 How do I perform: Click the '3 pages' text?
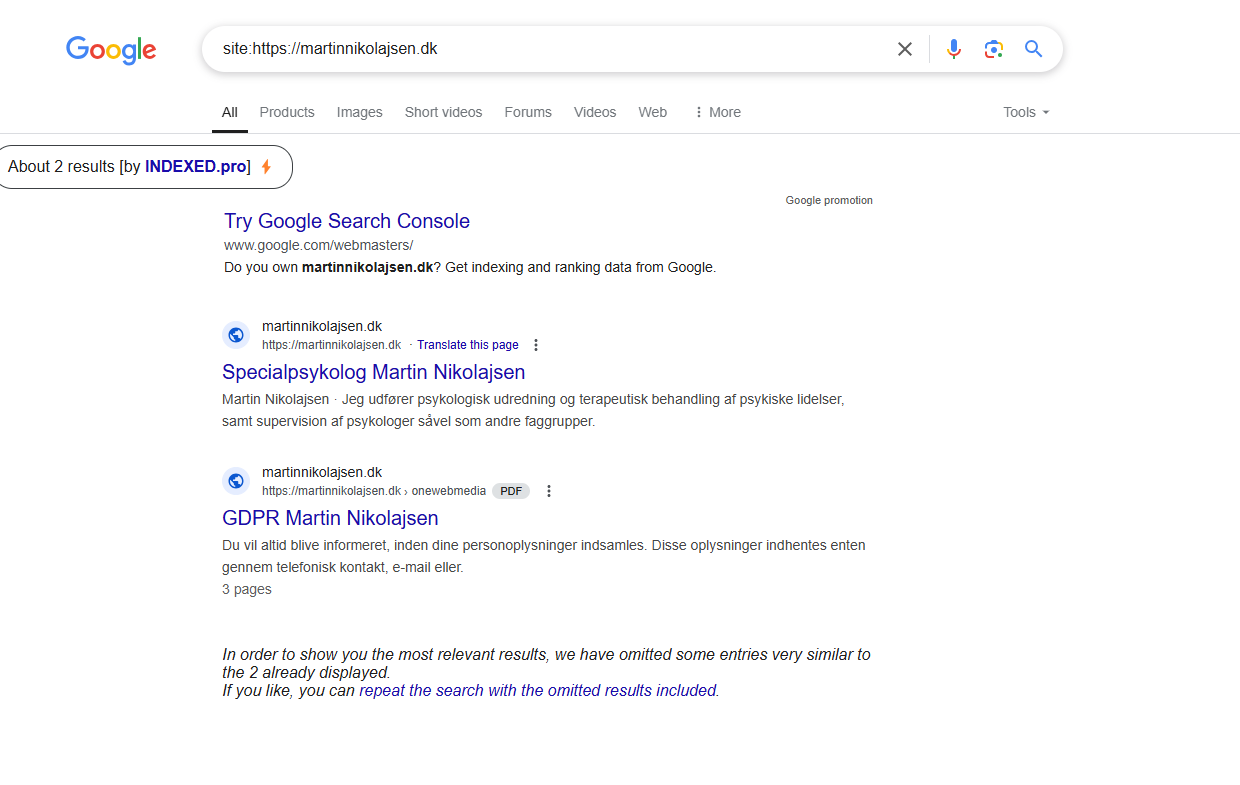coord(247,589)
